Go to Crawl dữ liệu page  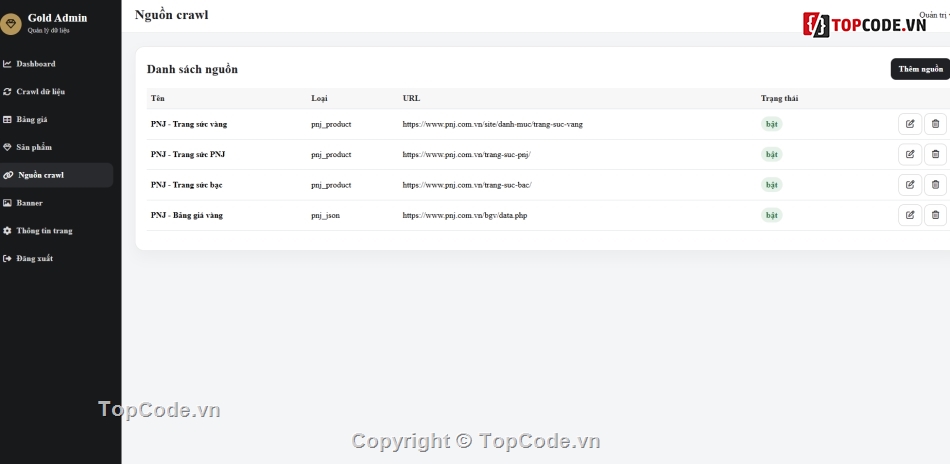(56, 91)
